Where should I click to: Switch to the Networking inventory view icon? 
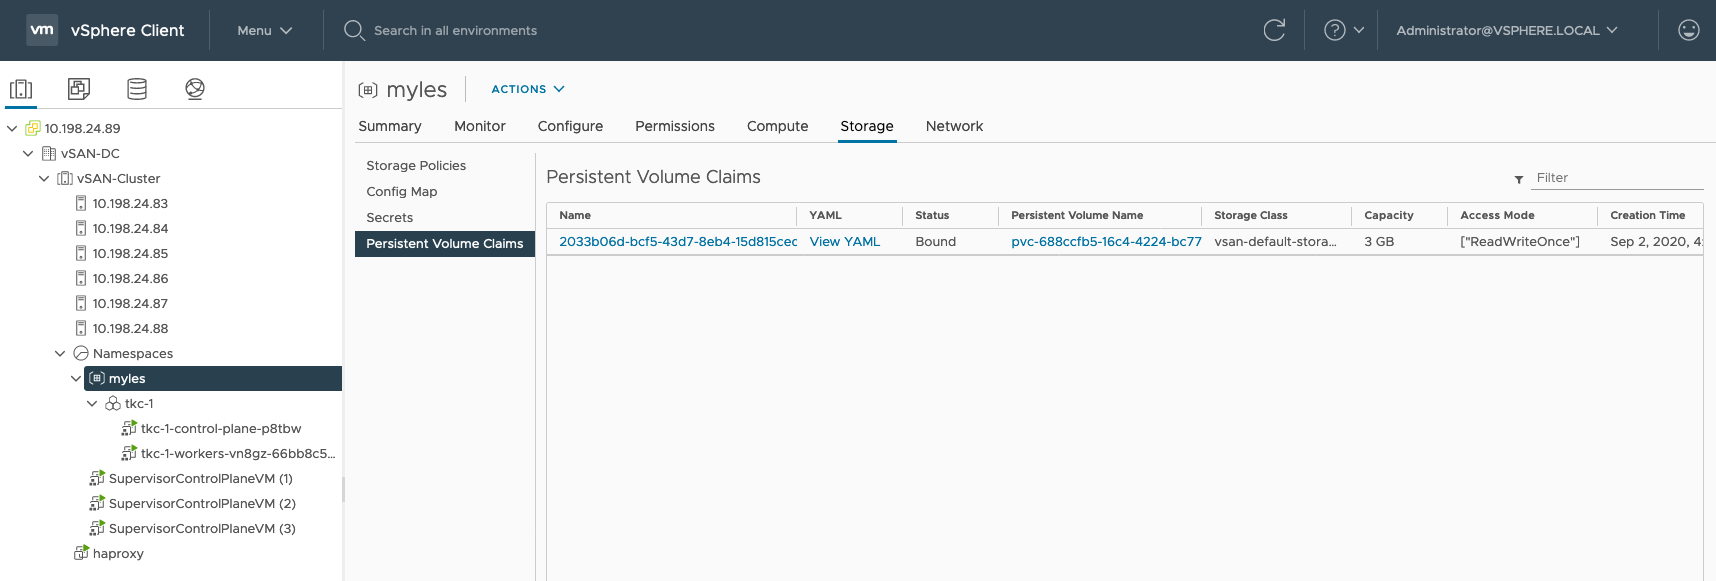(x=195, y=89)
